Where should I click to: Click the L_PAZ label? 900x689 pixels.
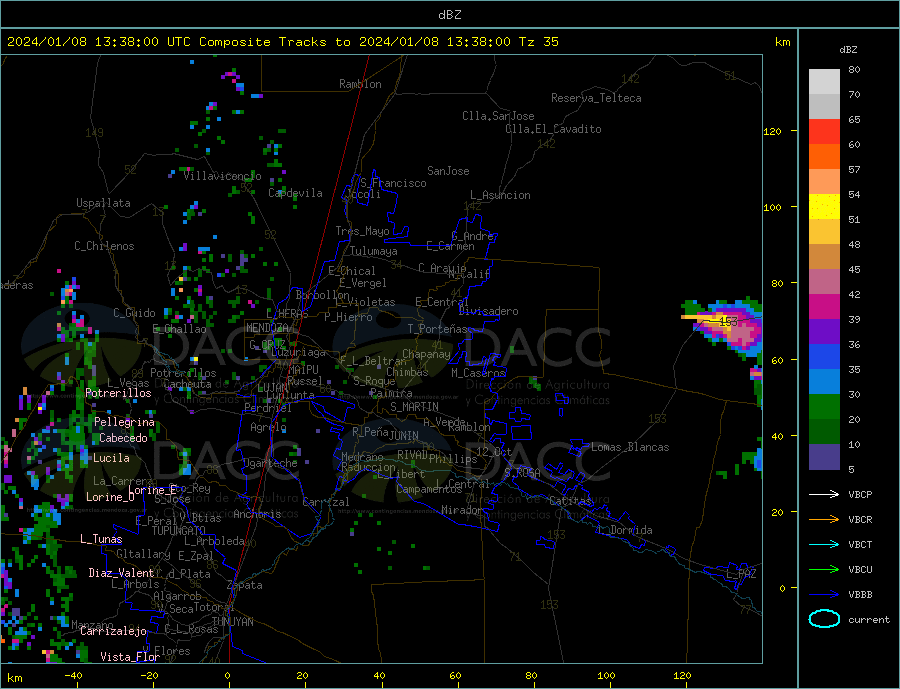tap(742, 574)
